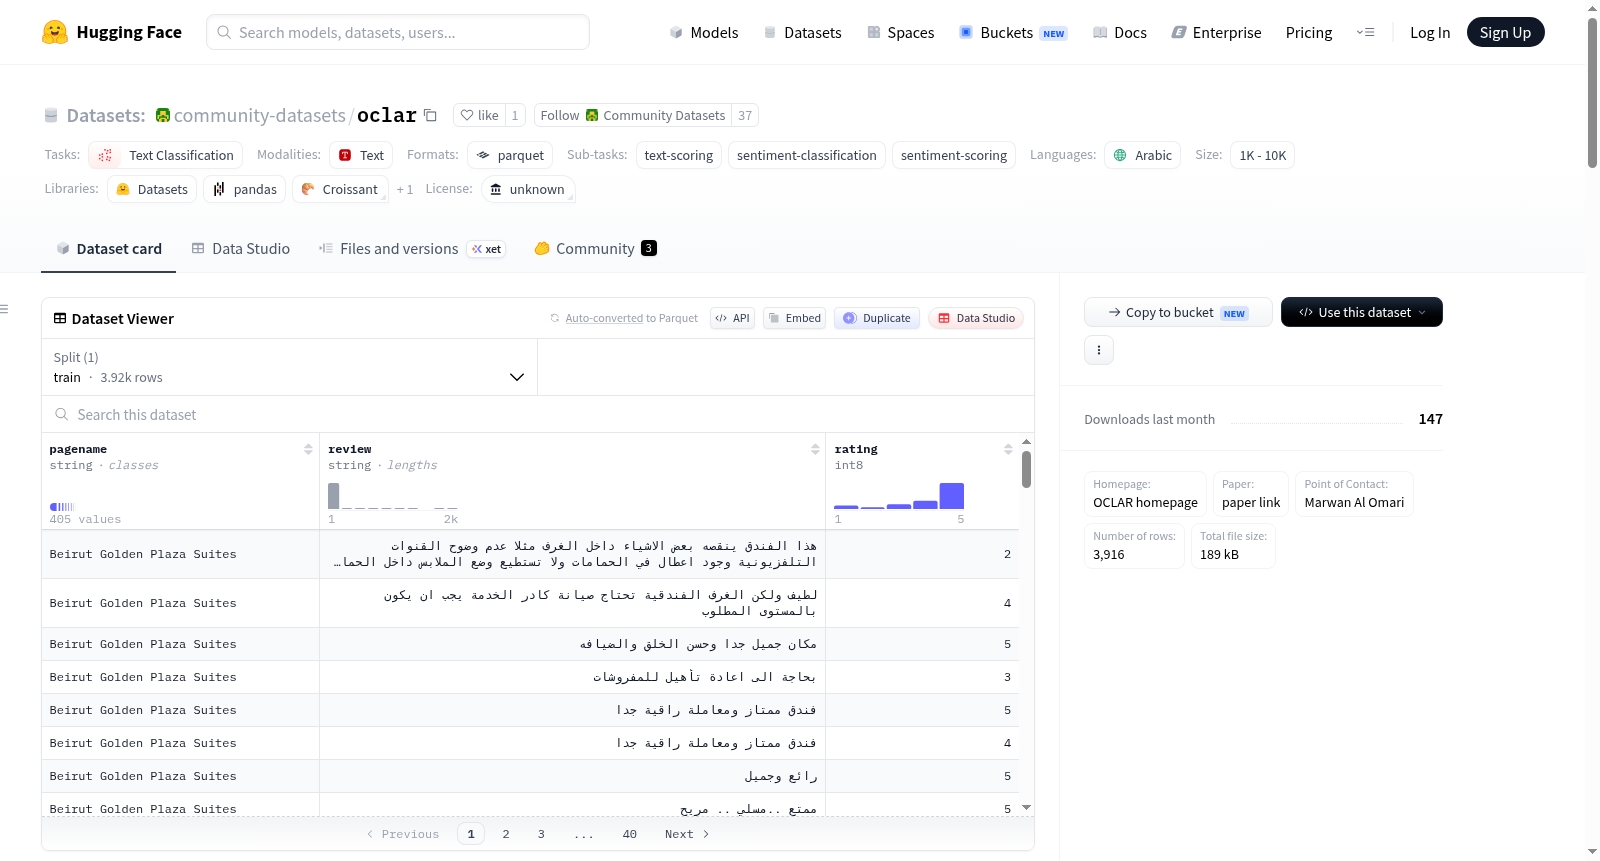The width and height of the screenshot is (1600, 861).
Task: Switch to the Dataset card tab
Action: (x=108, y=248)
